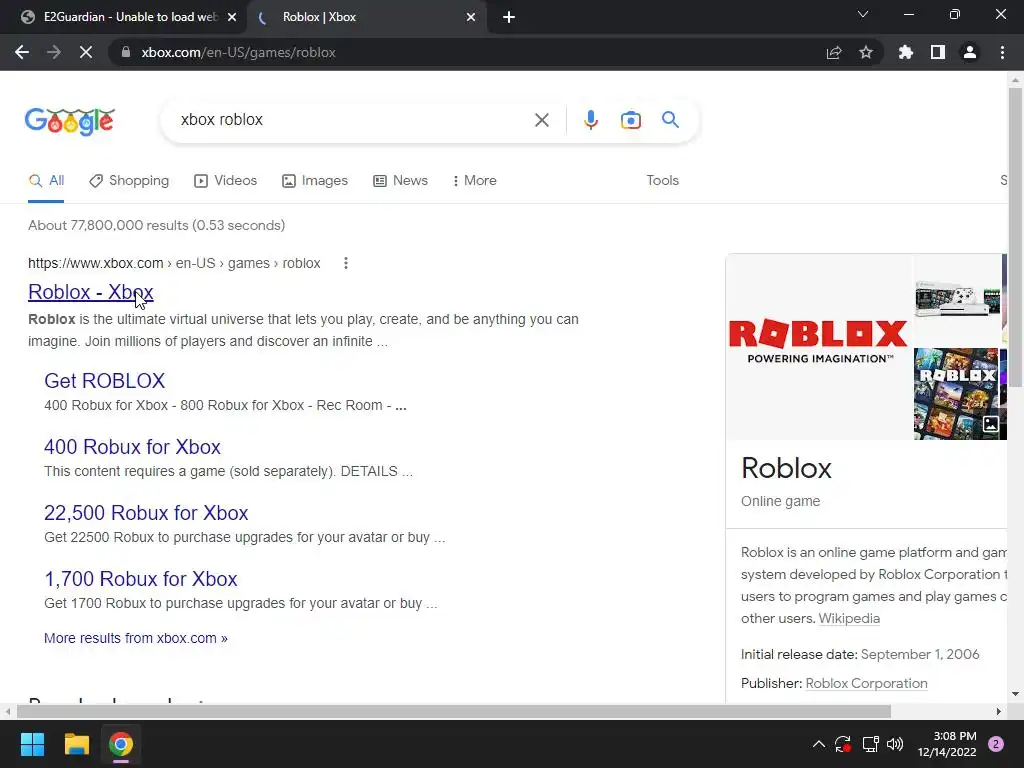Image resolution: width=1024 pixels, height=768 pixels.
Task: Close the E2Guardian tab
Action: pos(232,17)
